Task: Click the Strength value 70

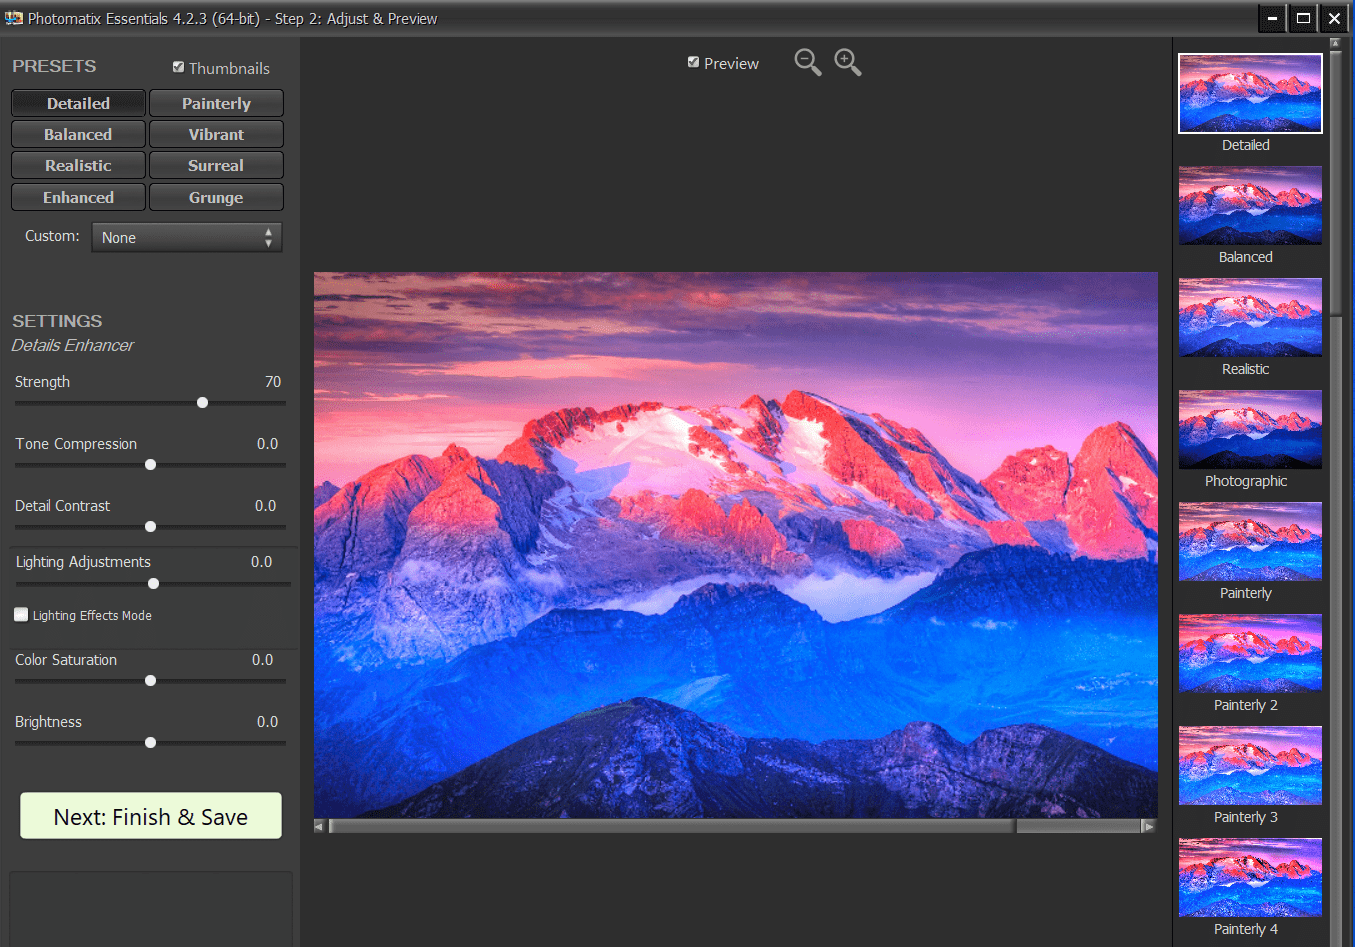Action: pos(273,382)
